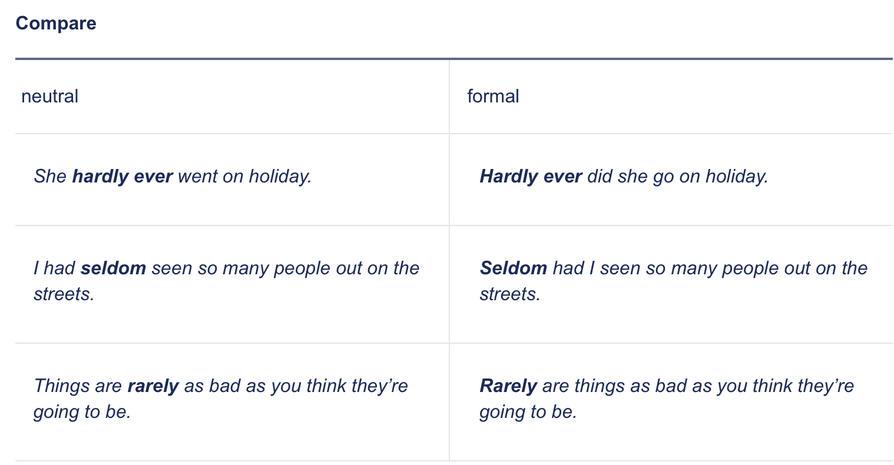Click "Things are" in the neutral column
894x465 pixels.
pos(77,386)
